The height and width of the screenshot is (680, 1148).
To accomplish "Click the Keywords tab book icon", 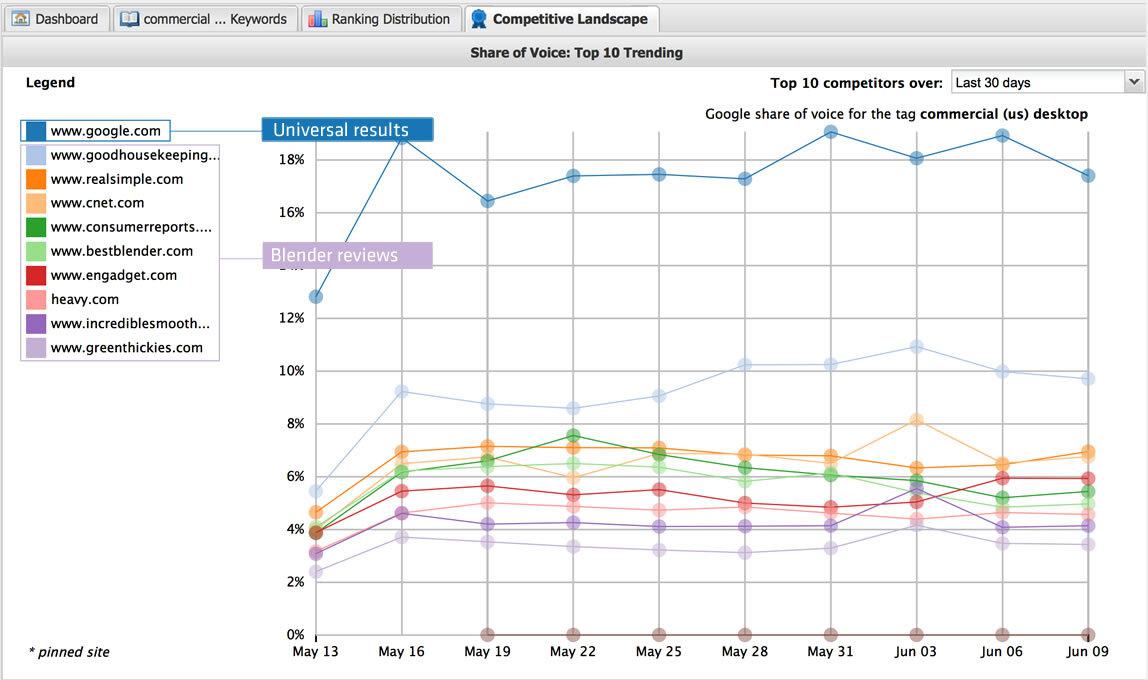I will (129, 19).
